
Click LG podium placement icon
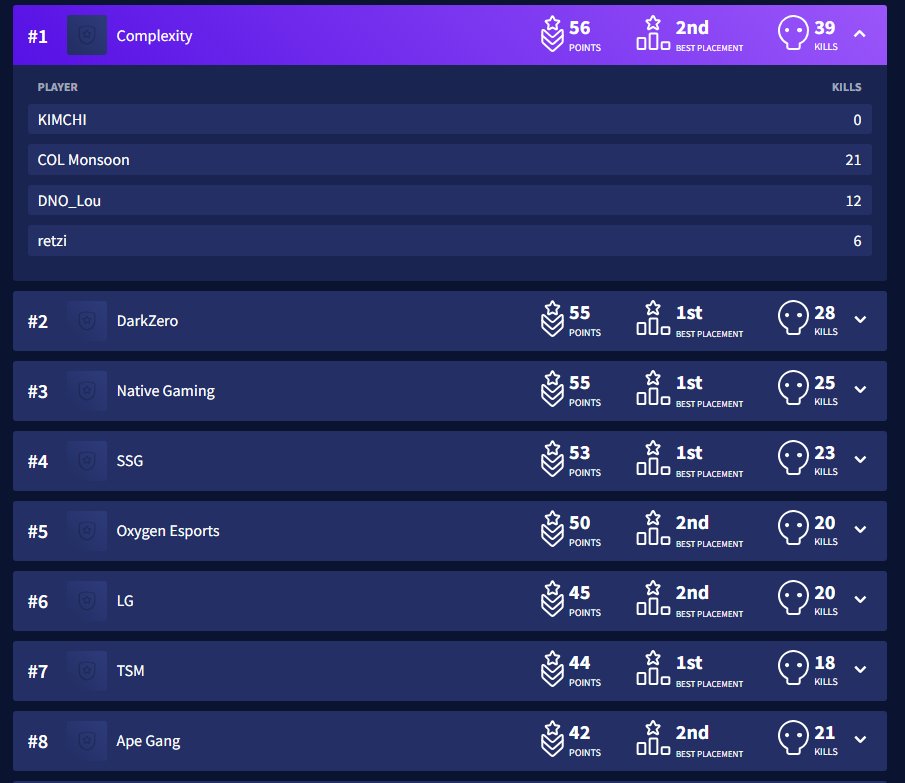pos(653,598)
